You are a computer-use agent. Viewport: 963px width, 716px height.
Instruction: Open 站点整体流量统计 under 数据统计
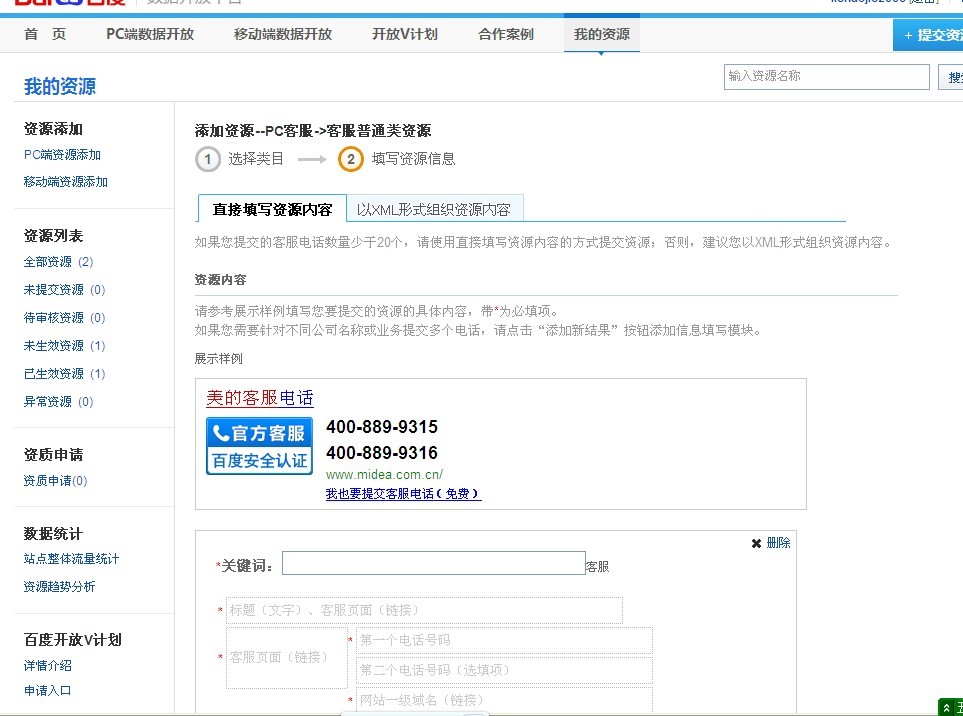tap(71, 559)
